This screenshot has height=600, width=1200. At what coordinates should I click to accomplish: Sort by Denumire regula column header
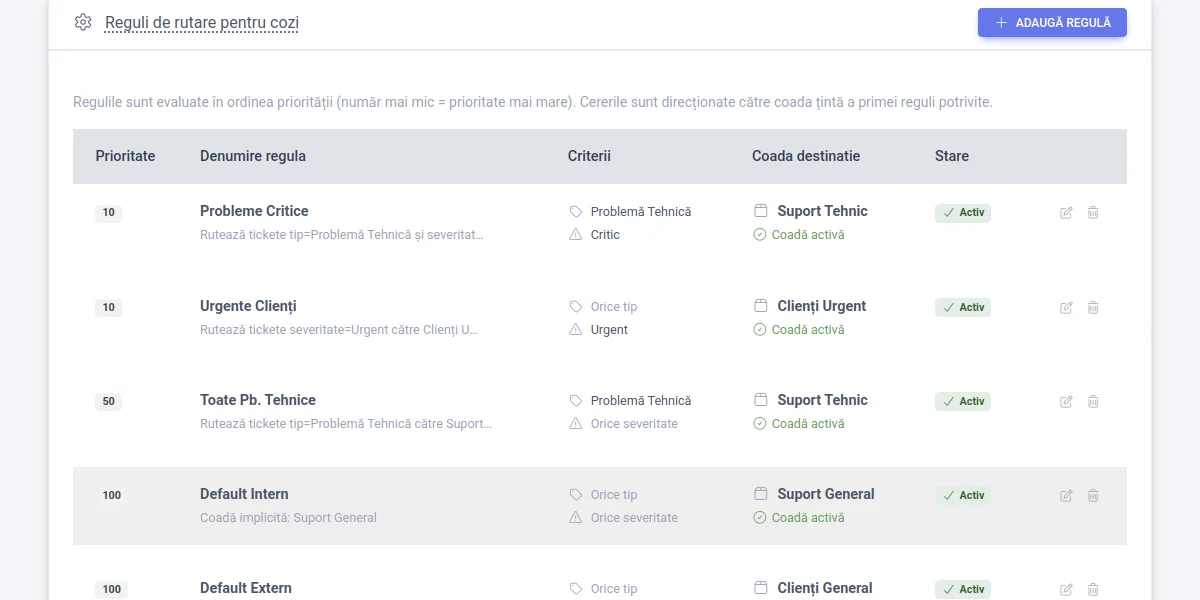(253, 156)
